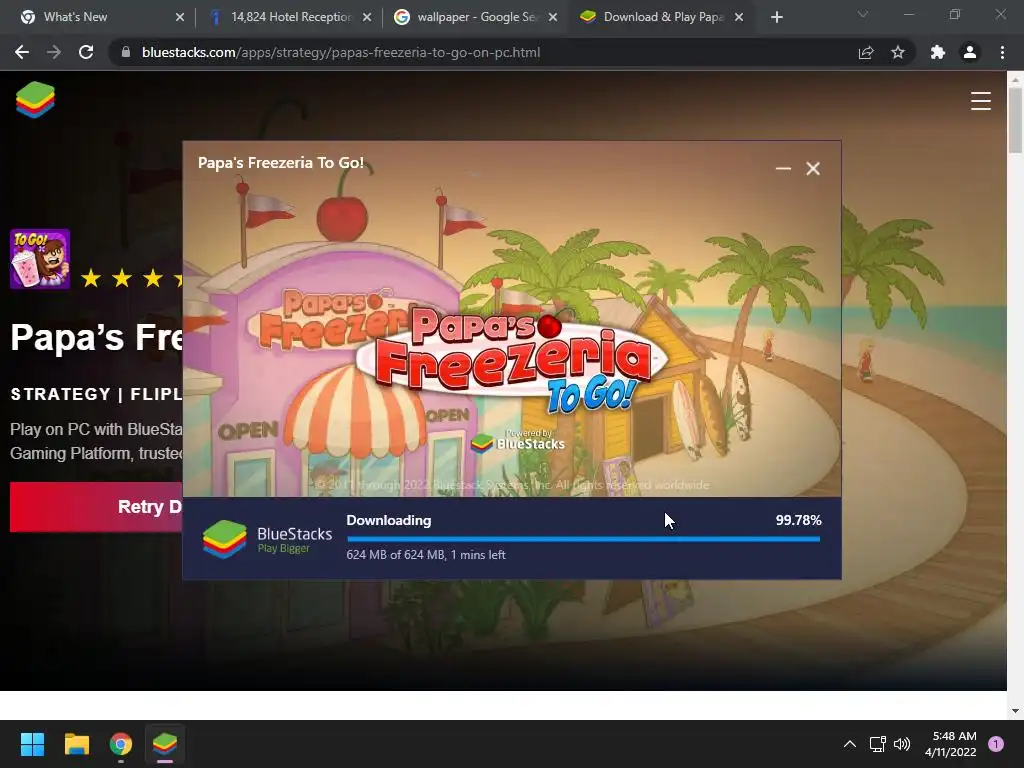
Task: Open the Chrome profile avatar
Action: (x=970, y=52)
